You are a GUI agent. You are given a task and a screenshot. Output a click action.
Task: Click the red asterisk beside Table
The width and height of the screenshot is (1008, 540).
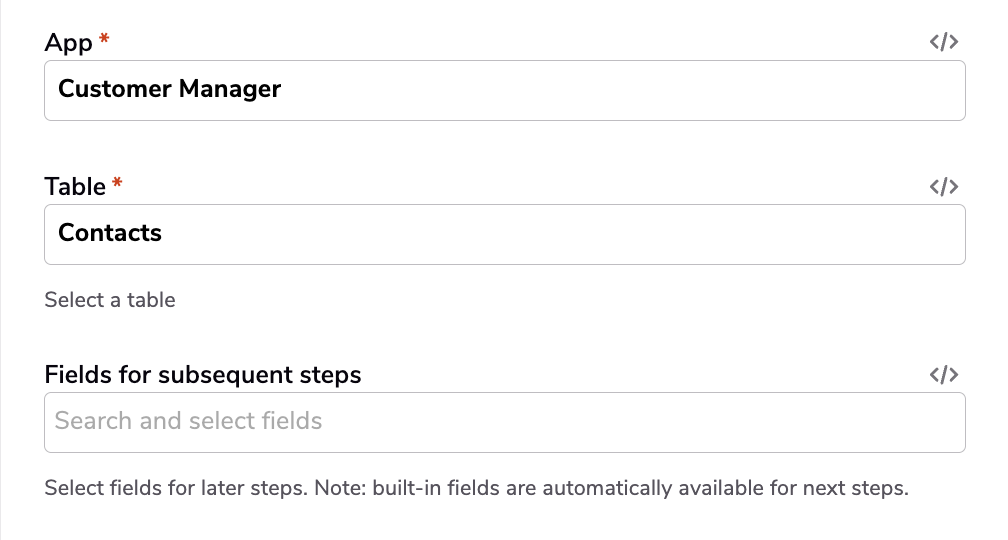(x=117, y=183)
